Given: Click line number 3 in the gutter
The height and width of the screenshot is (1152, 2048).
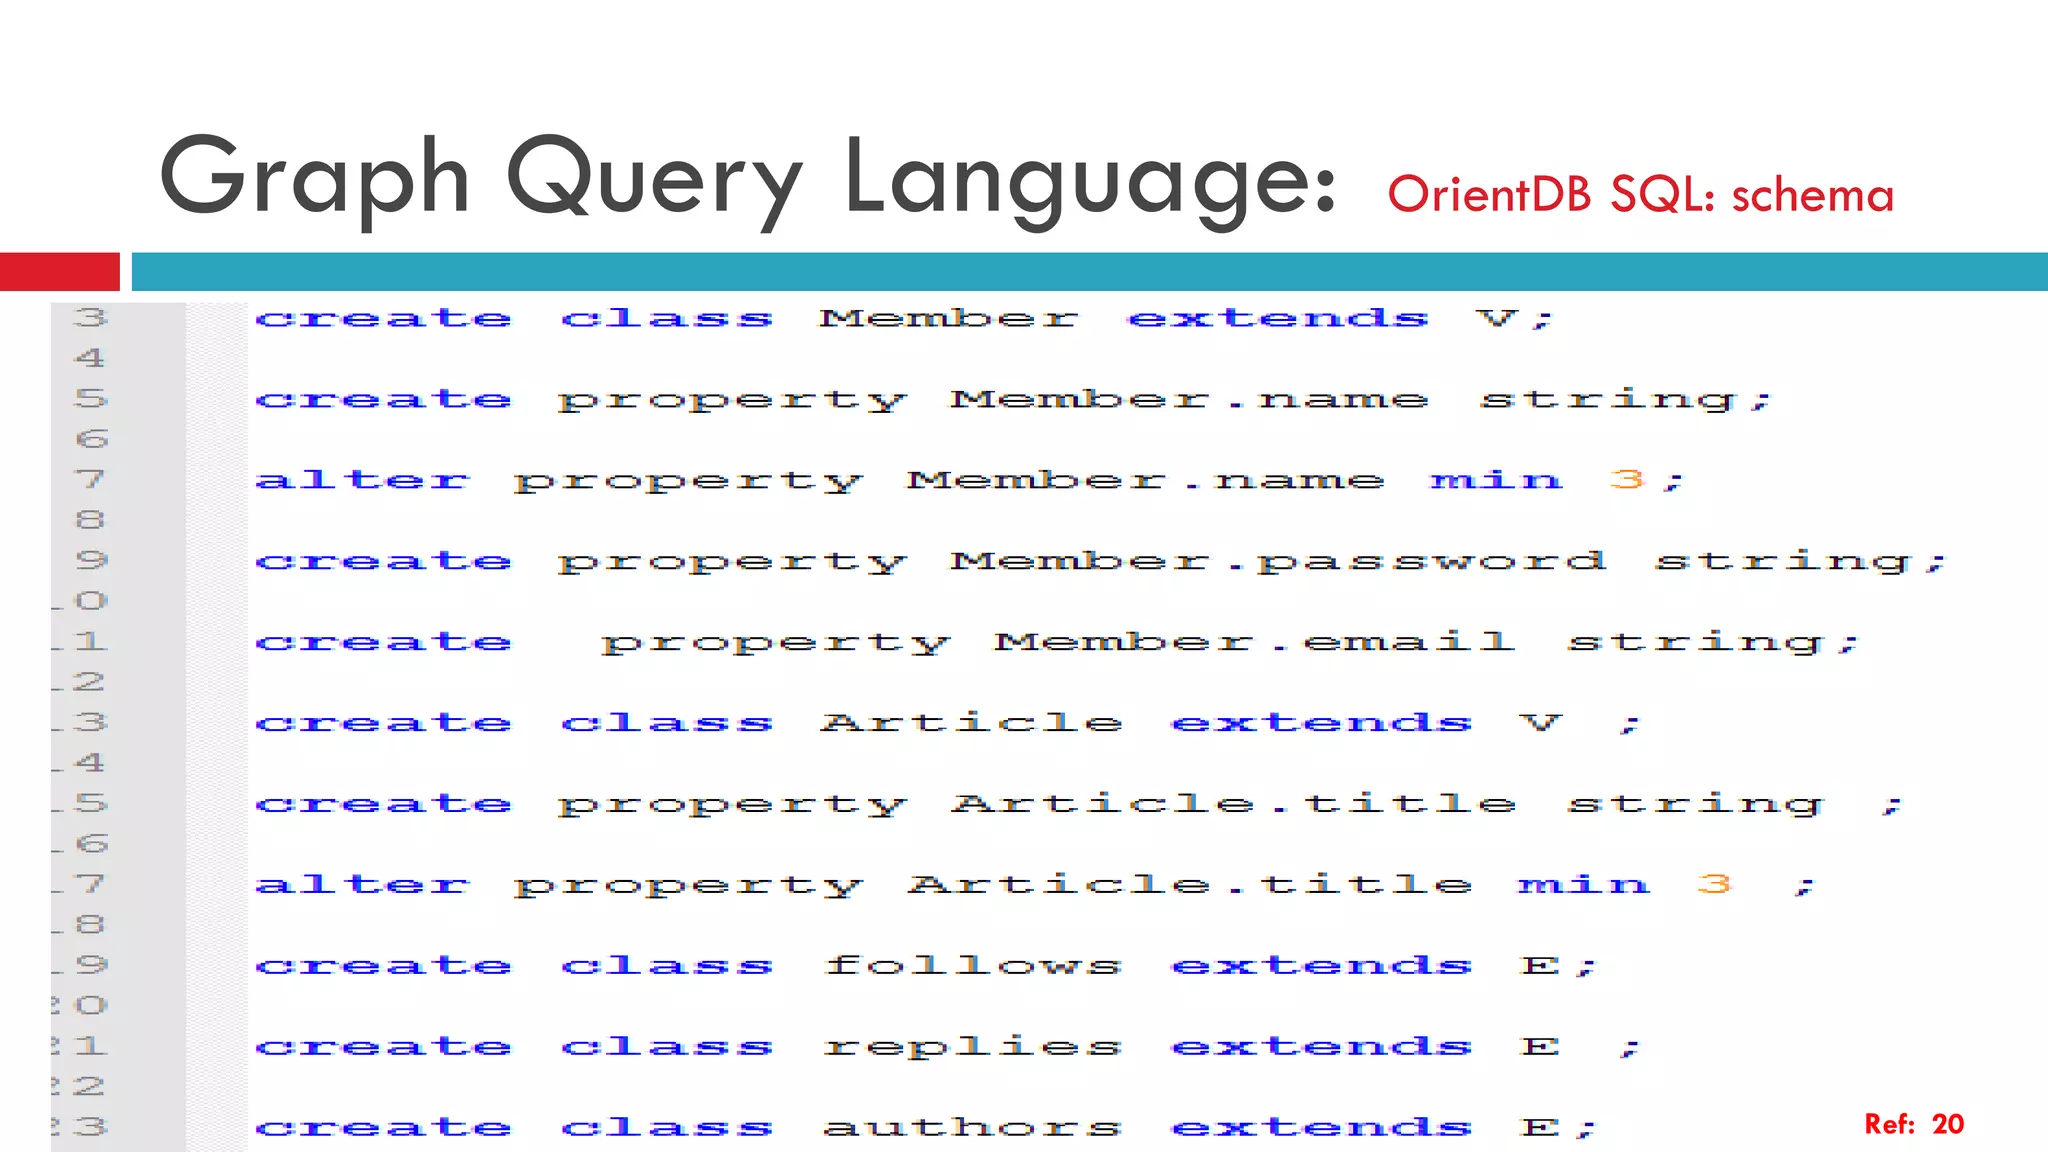Looking at the screenshot, I should pos(90,318).
